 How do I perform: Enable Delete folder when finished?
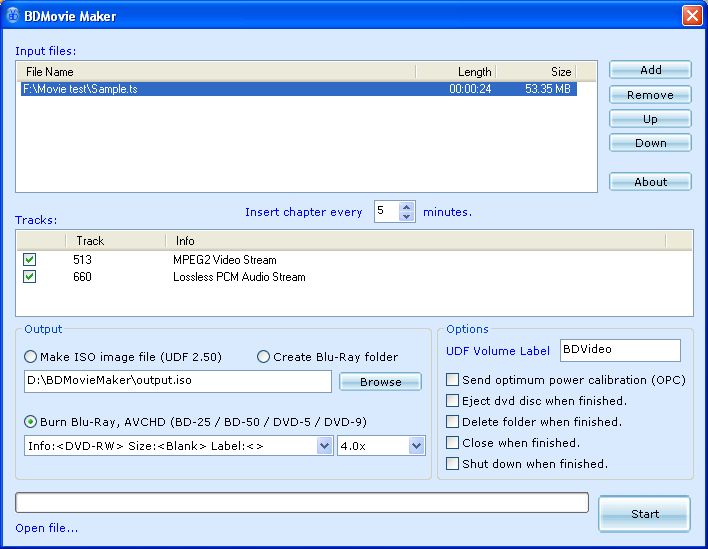(452, 421)
